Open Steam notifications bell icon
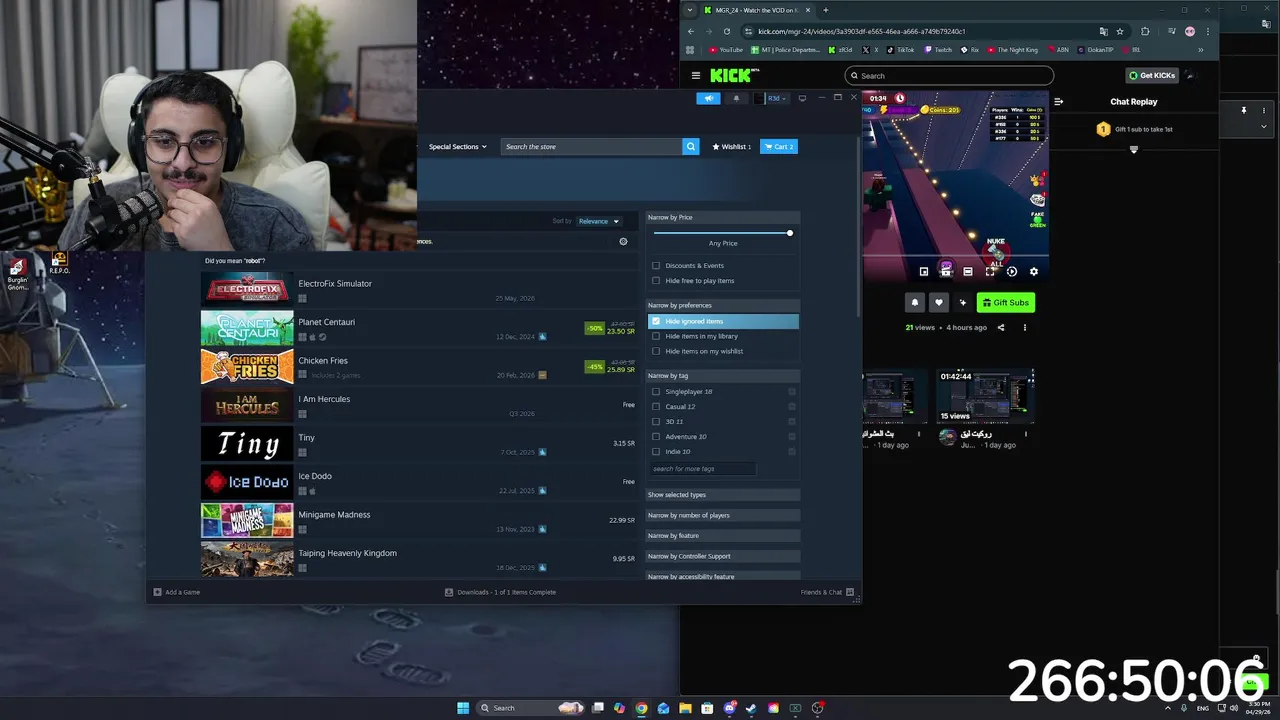The height and width of the screenshot is (720, 1280). tap(736, 98)
